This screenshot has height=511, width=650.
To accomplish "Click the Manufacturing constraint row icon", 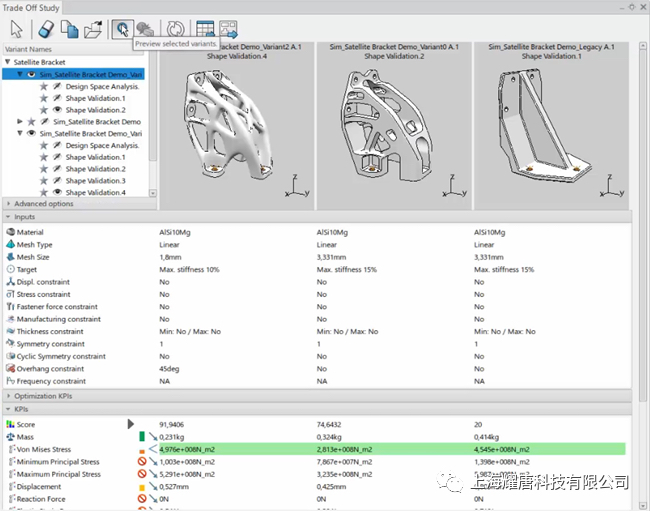I will (x=10, y=319).
